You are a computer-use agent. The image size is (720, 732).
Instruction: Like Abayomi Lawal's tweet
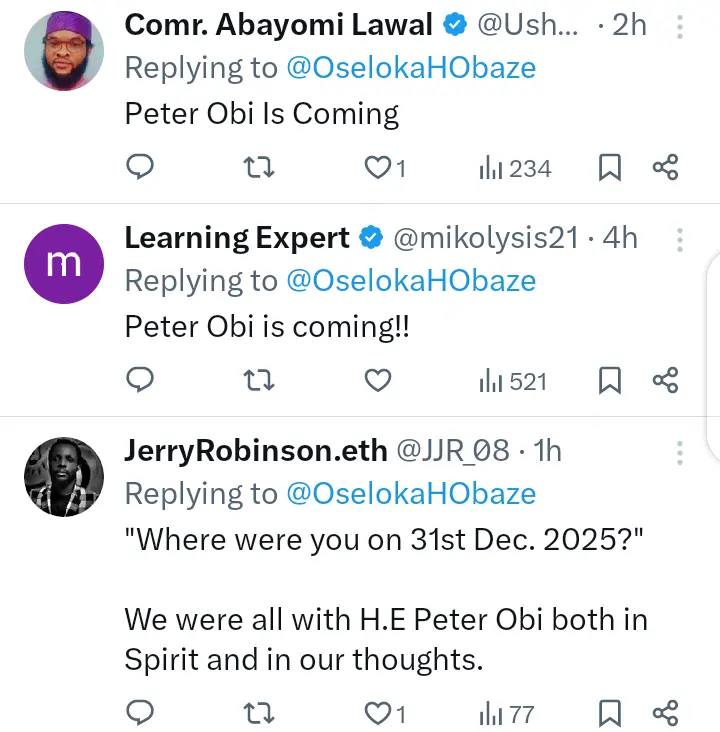377,167
